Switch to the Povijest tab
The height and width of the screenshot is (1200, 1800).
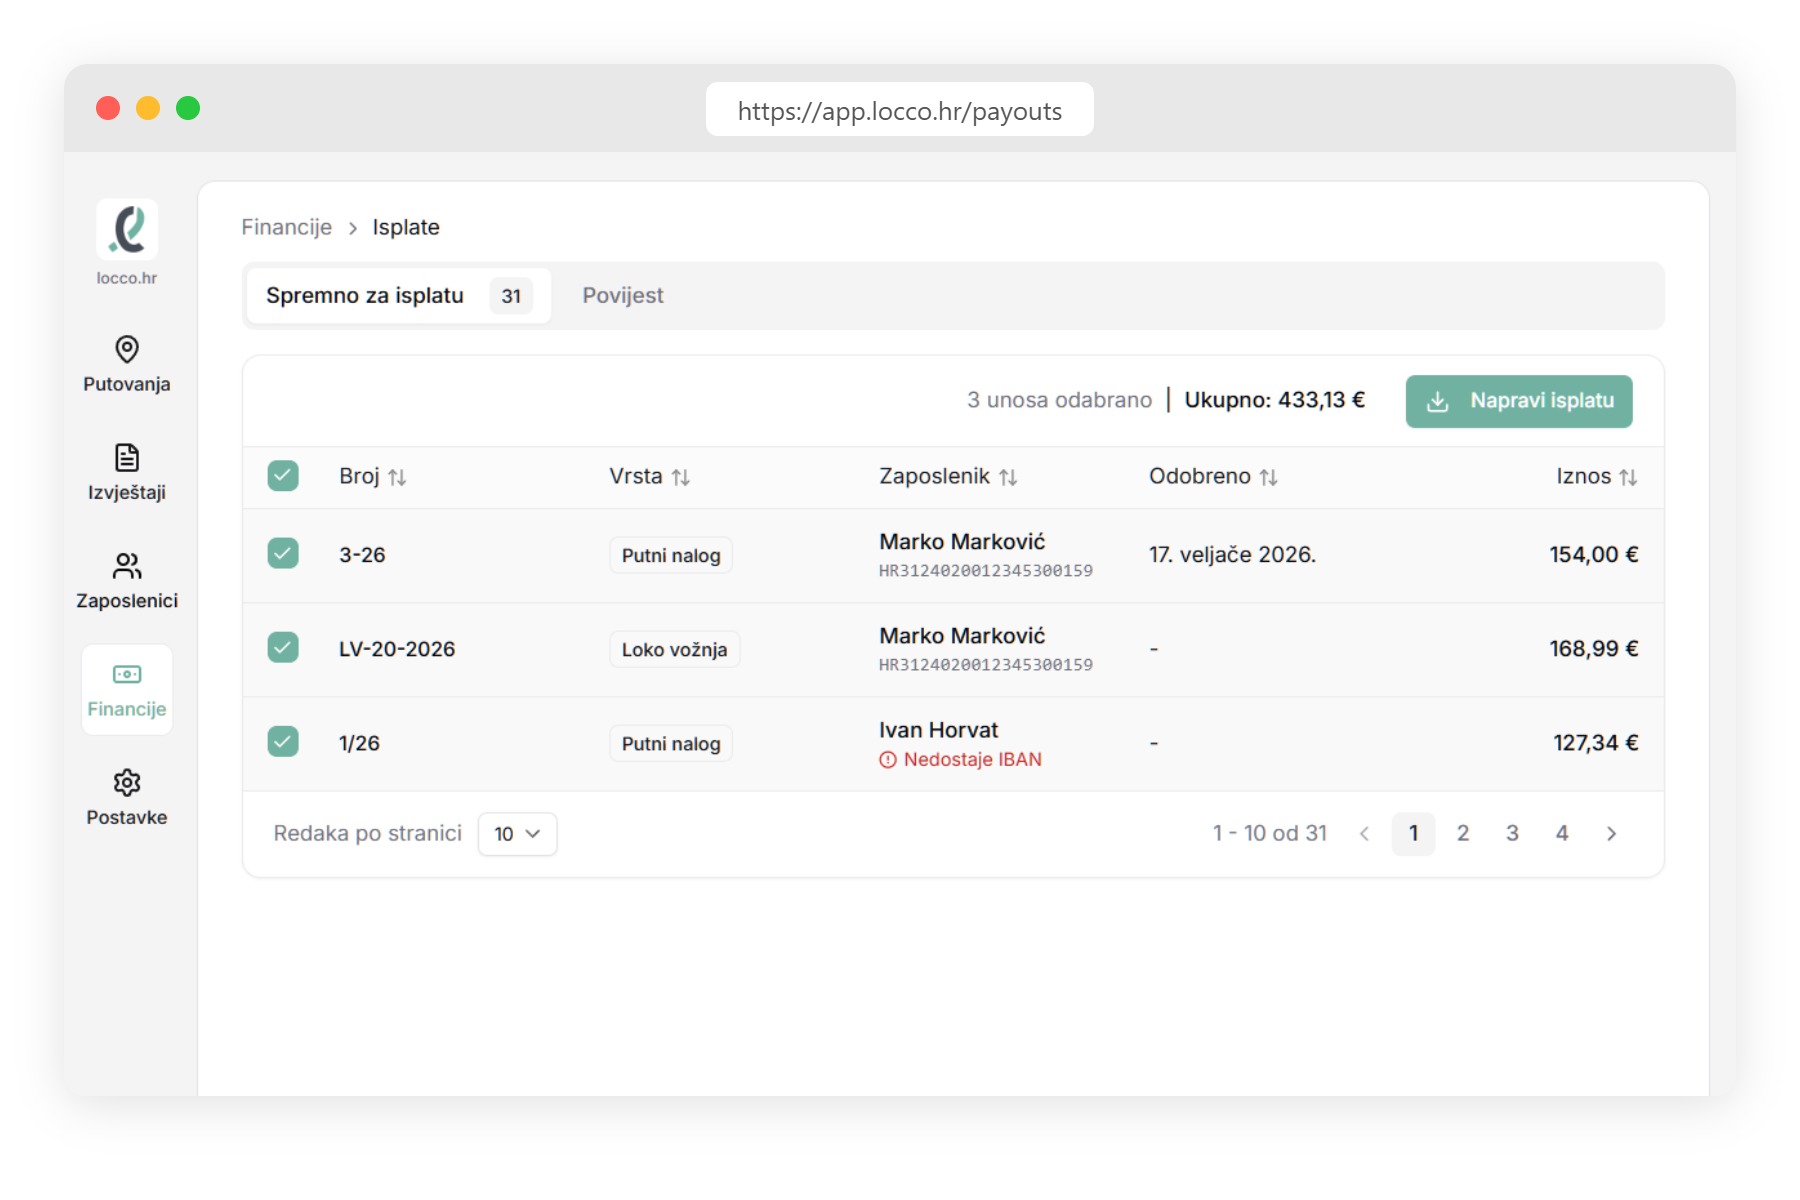(622, 296)
